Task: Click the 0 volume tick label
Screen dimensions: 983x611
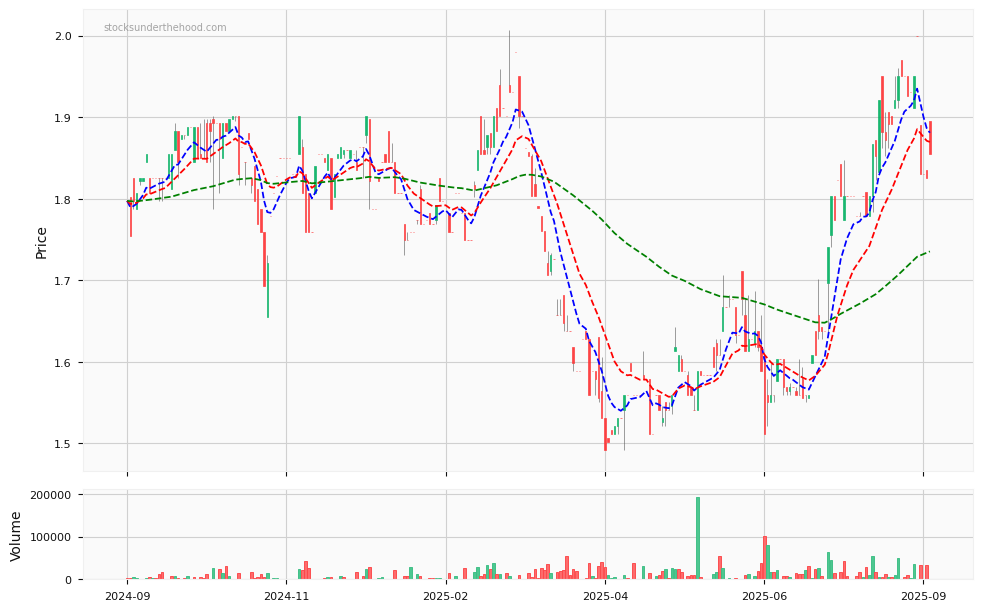Action: click(70, 580)
